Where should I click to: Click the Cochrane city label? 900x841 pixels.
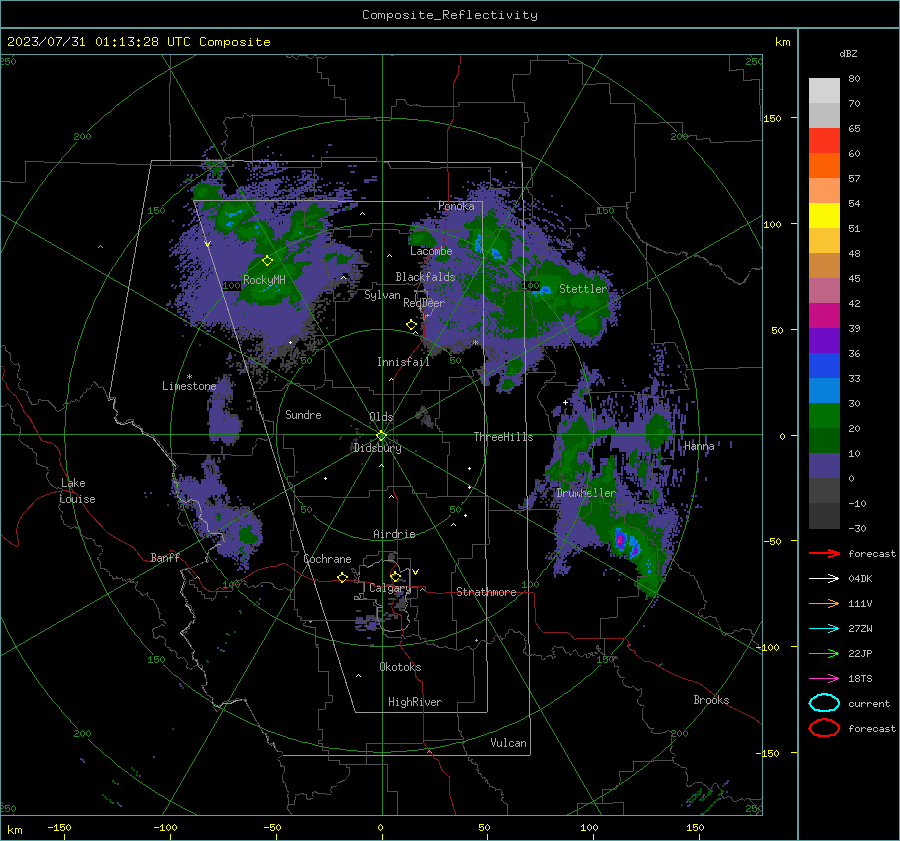coord(327,559)
